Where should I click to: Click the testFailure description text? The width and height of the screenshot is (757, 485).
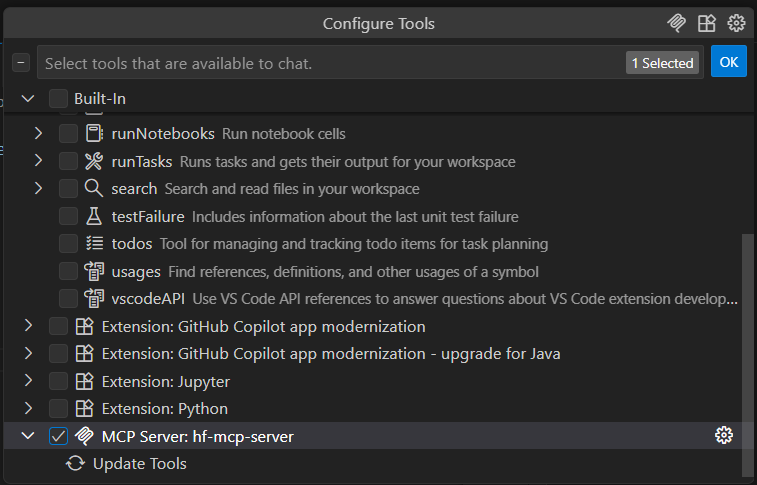355,217
